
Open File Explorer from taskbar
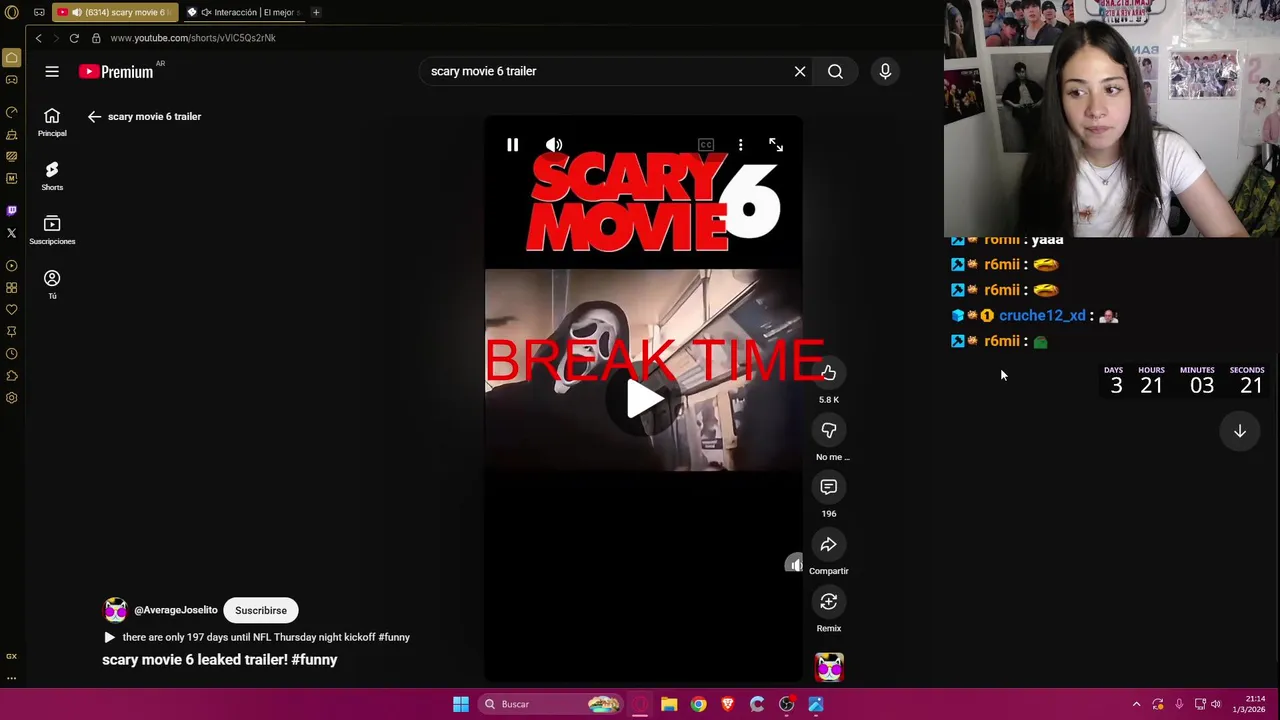669,704
